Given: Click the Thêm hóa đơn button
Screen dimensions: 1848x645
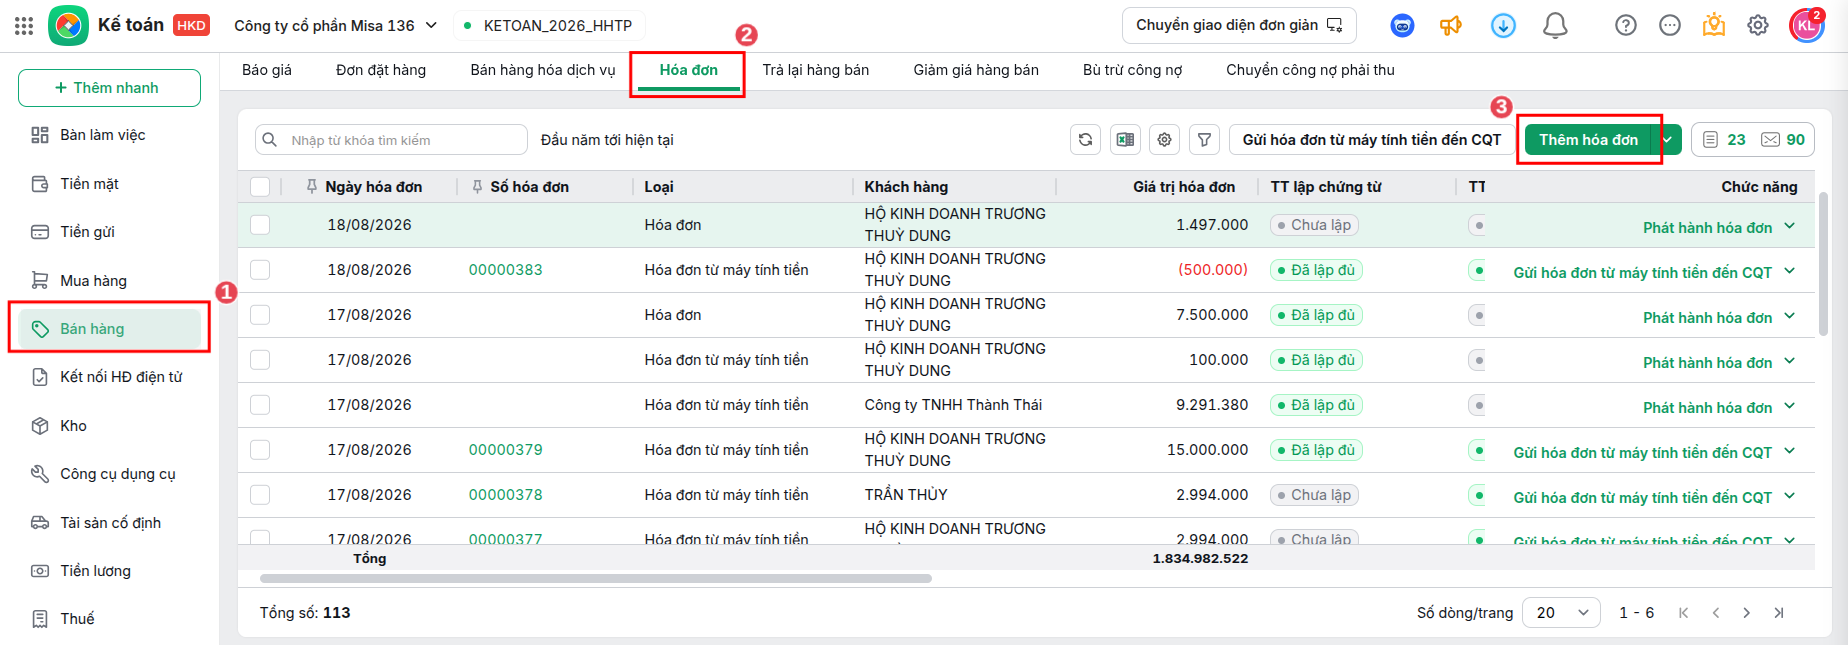Looking at the screenshot, I should [1586, 140].
